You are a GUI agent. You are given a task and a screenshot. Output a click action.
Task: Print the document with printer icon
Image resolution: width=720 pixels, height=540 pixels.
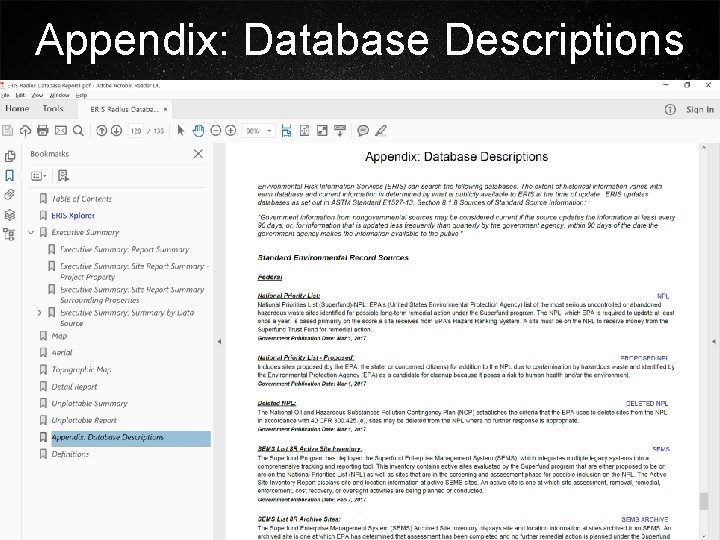tap(43, 131)
